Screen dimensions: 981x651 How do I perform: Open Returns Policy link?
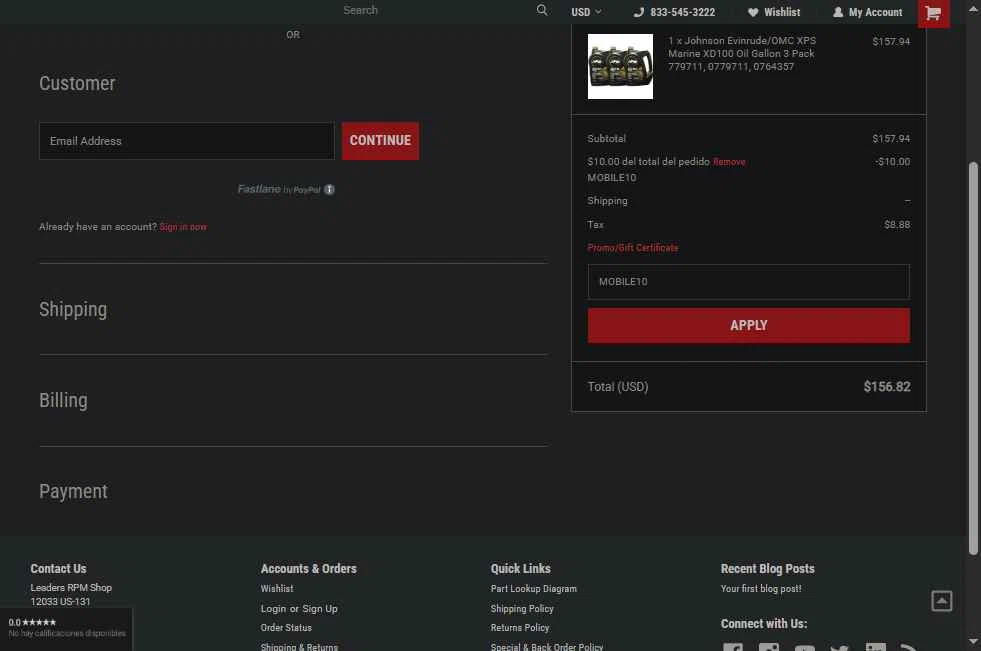coord(520,627)
